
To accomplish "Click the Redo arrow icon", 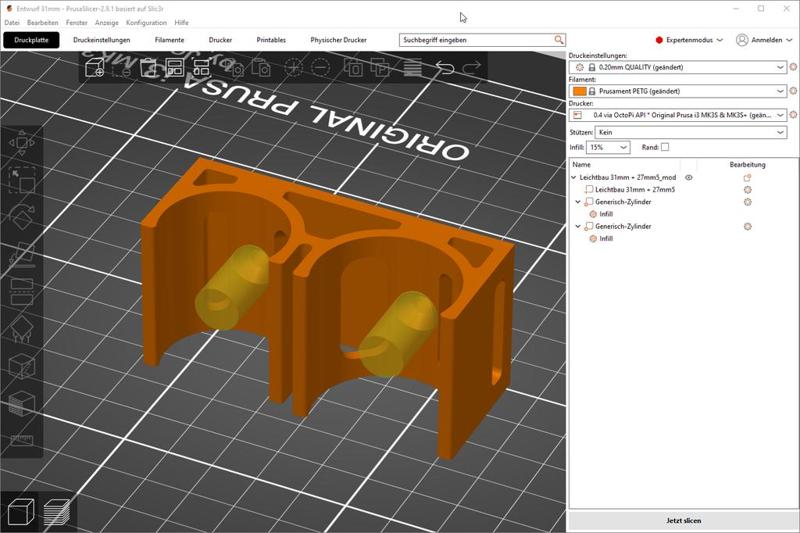I will pos(471,68).
